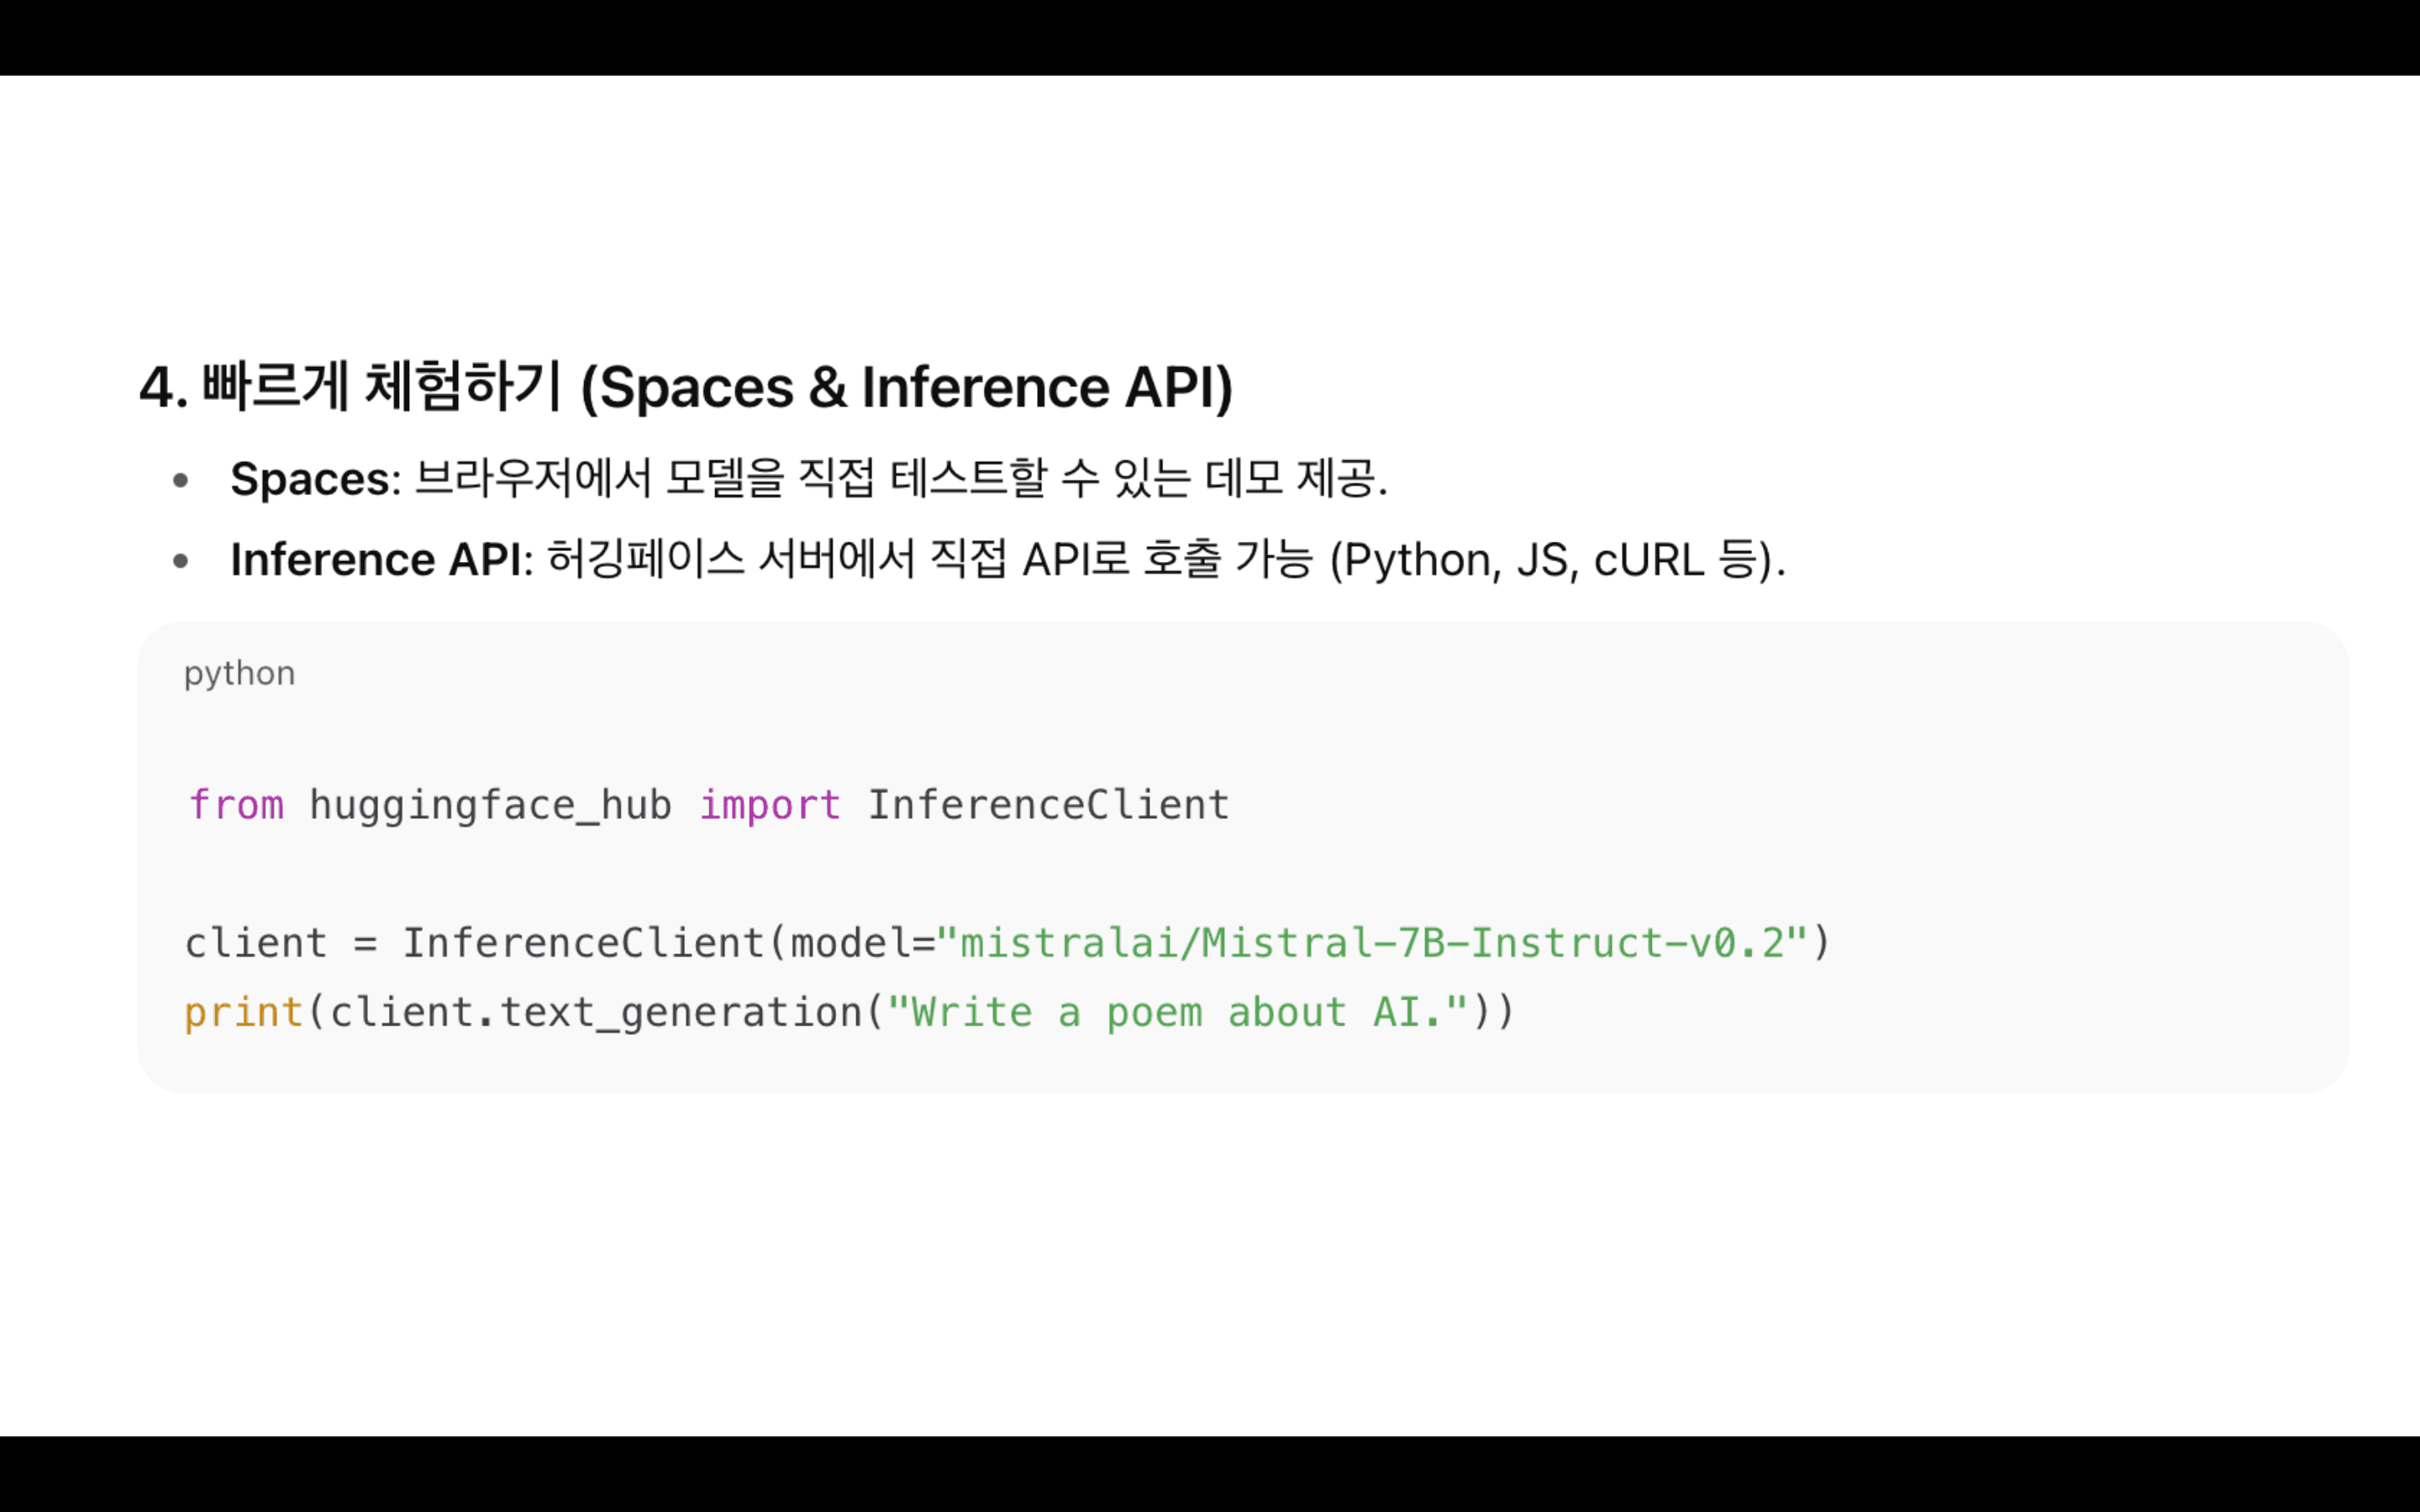Click the purple 'import' keyword
Screen dimensions: 2420x1512
[x=769, y=805]
